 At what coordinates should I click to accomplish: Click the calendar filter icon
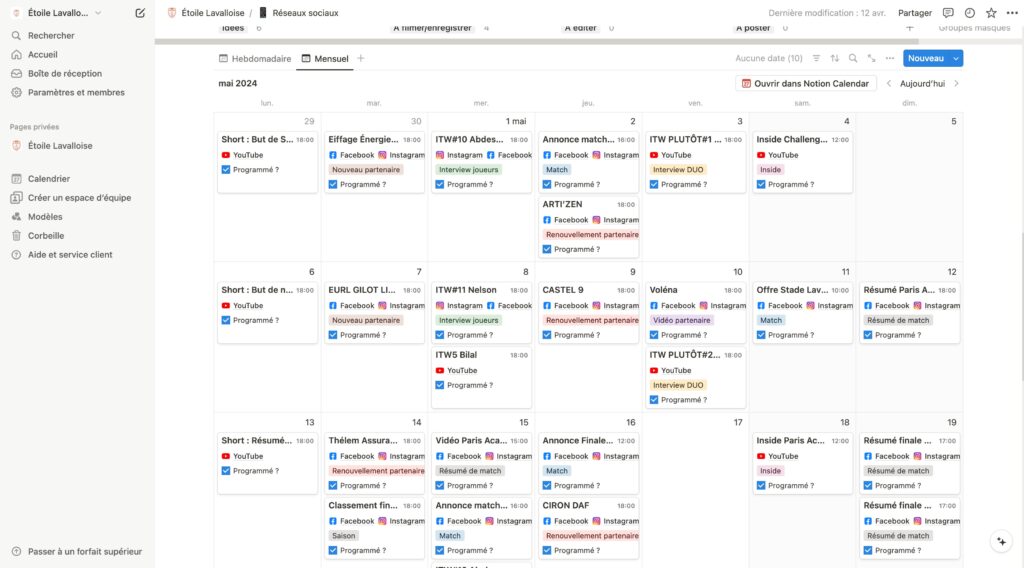coord(816,59)
